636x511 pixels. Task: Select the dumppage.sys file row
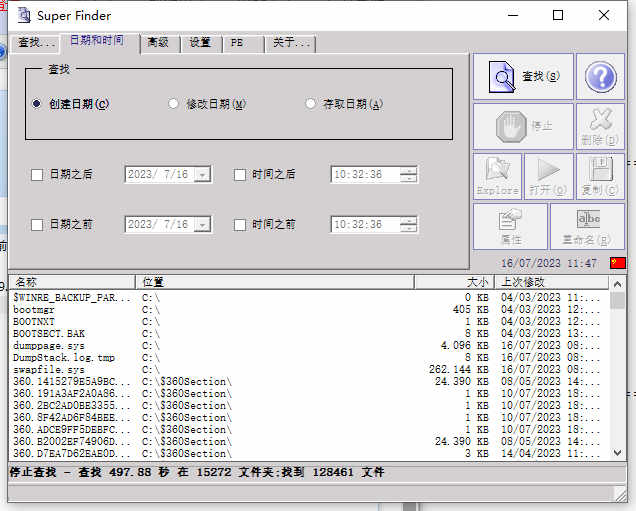pos(309,346)
